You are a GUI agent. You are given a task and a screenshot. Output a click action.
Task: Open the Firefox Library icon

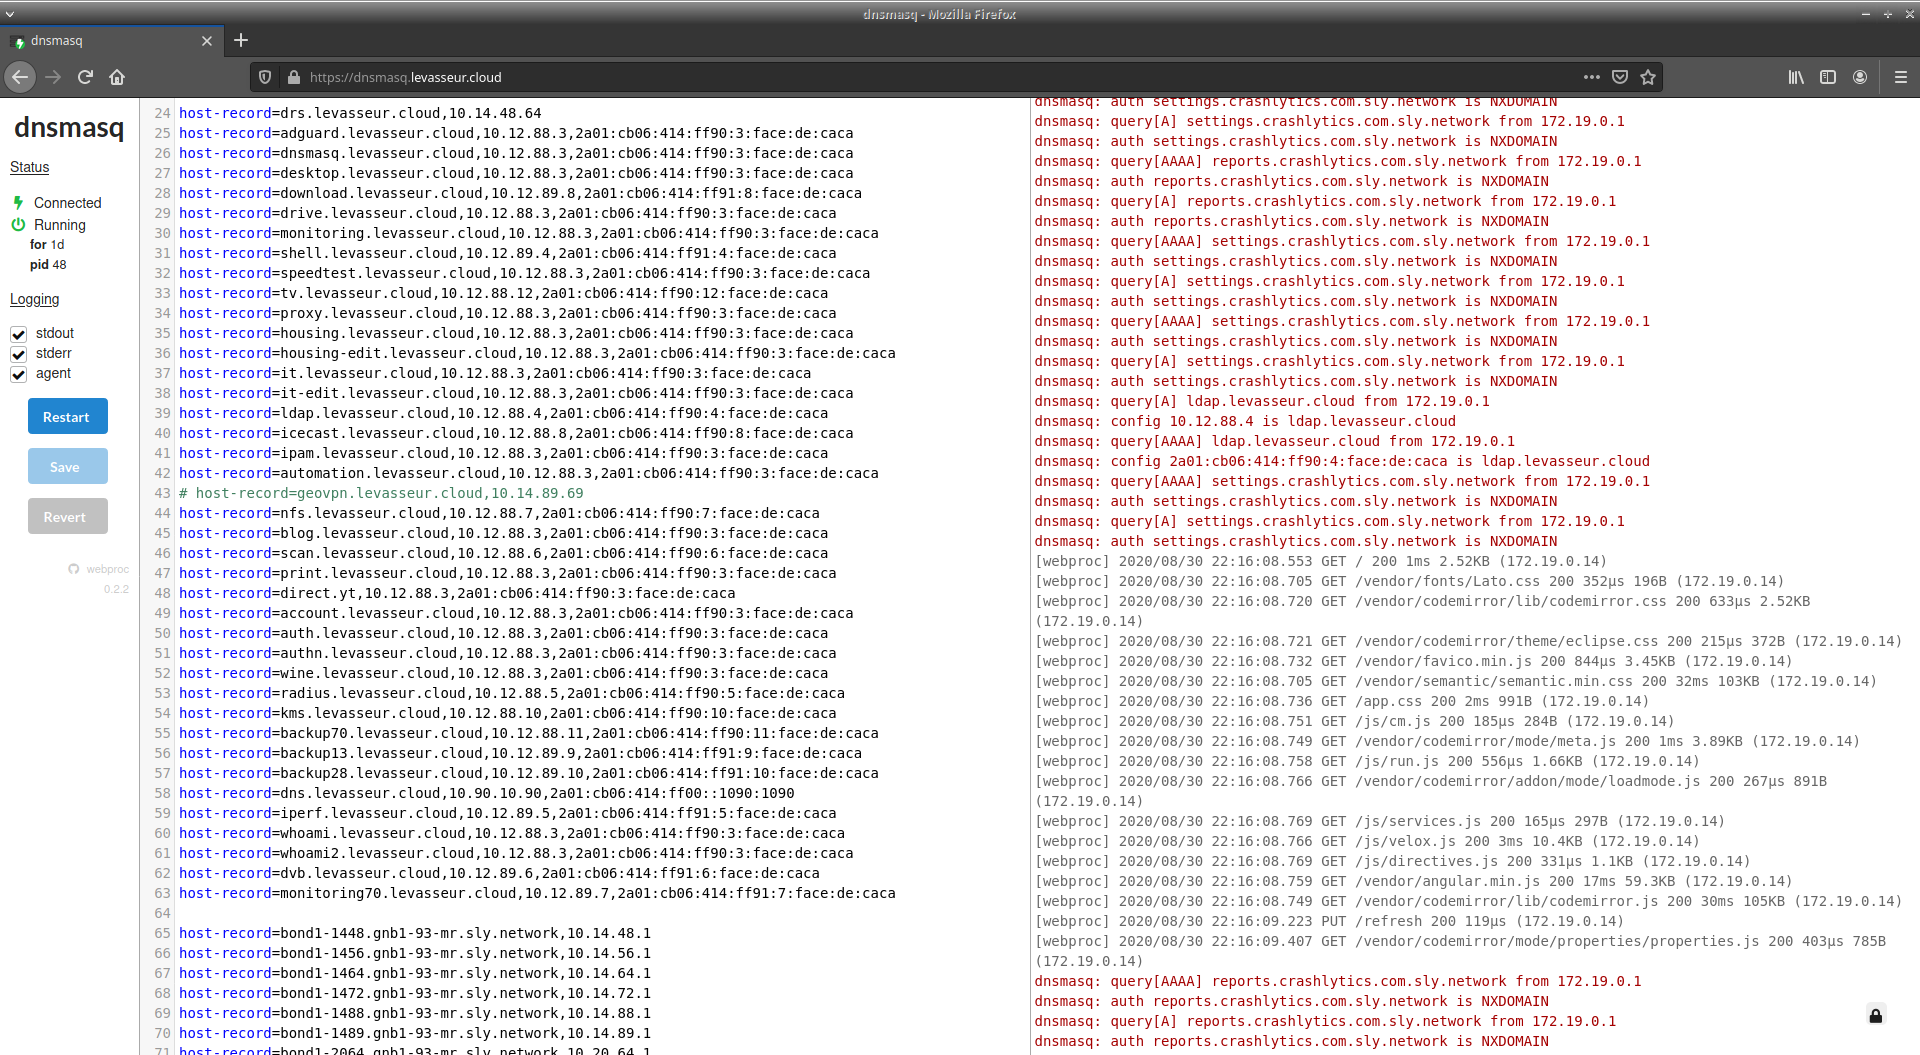point(1794,77)
